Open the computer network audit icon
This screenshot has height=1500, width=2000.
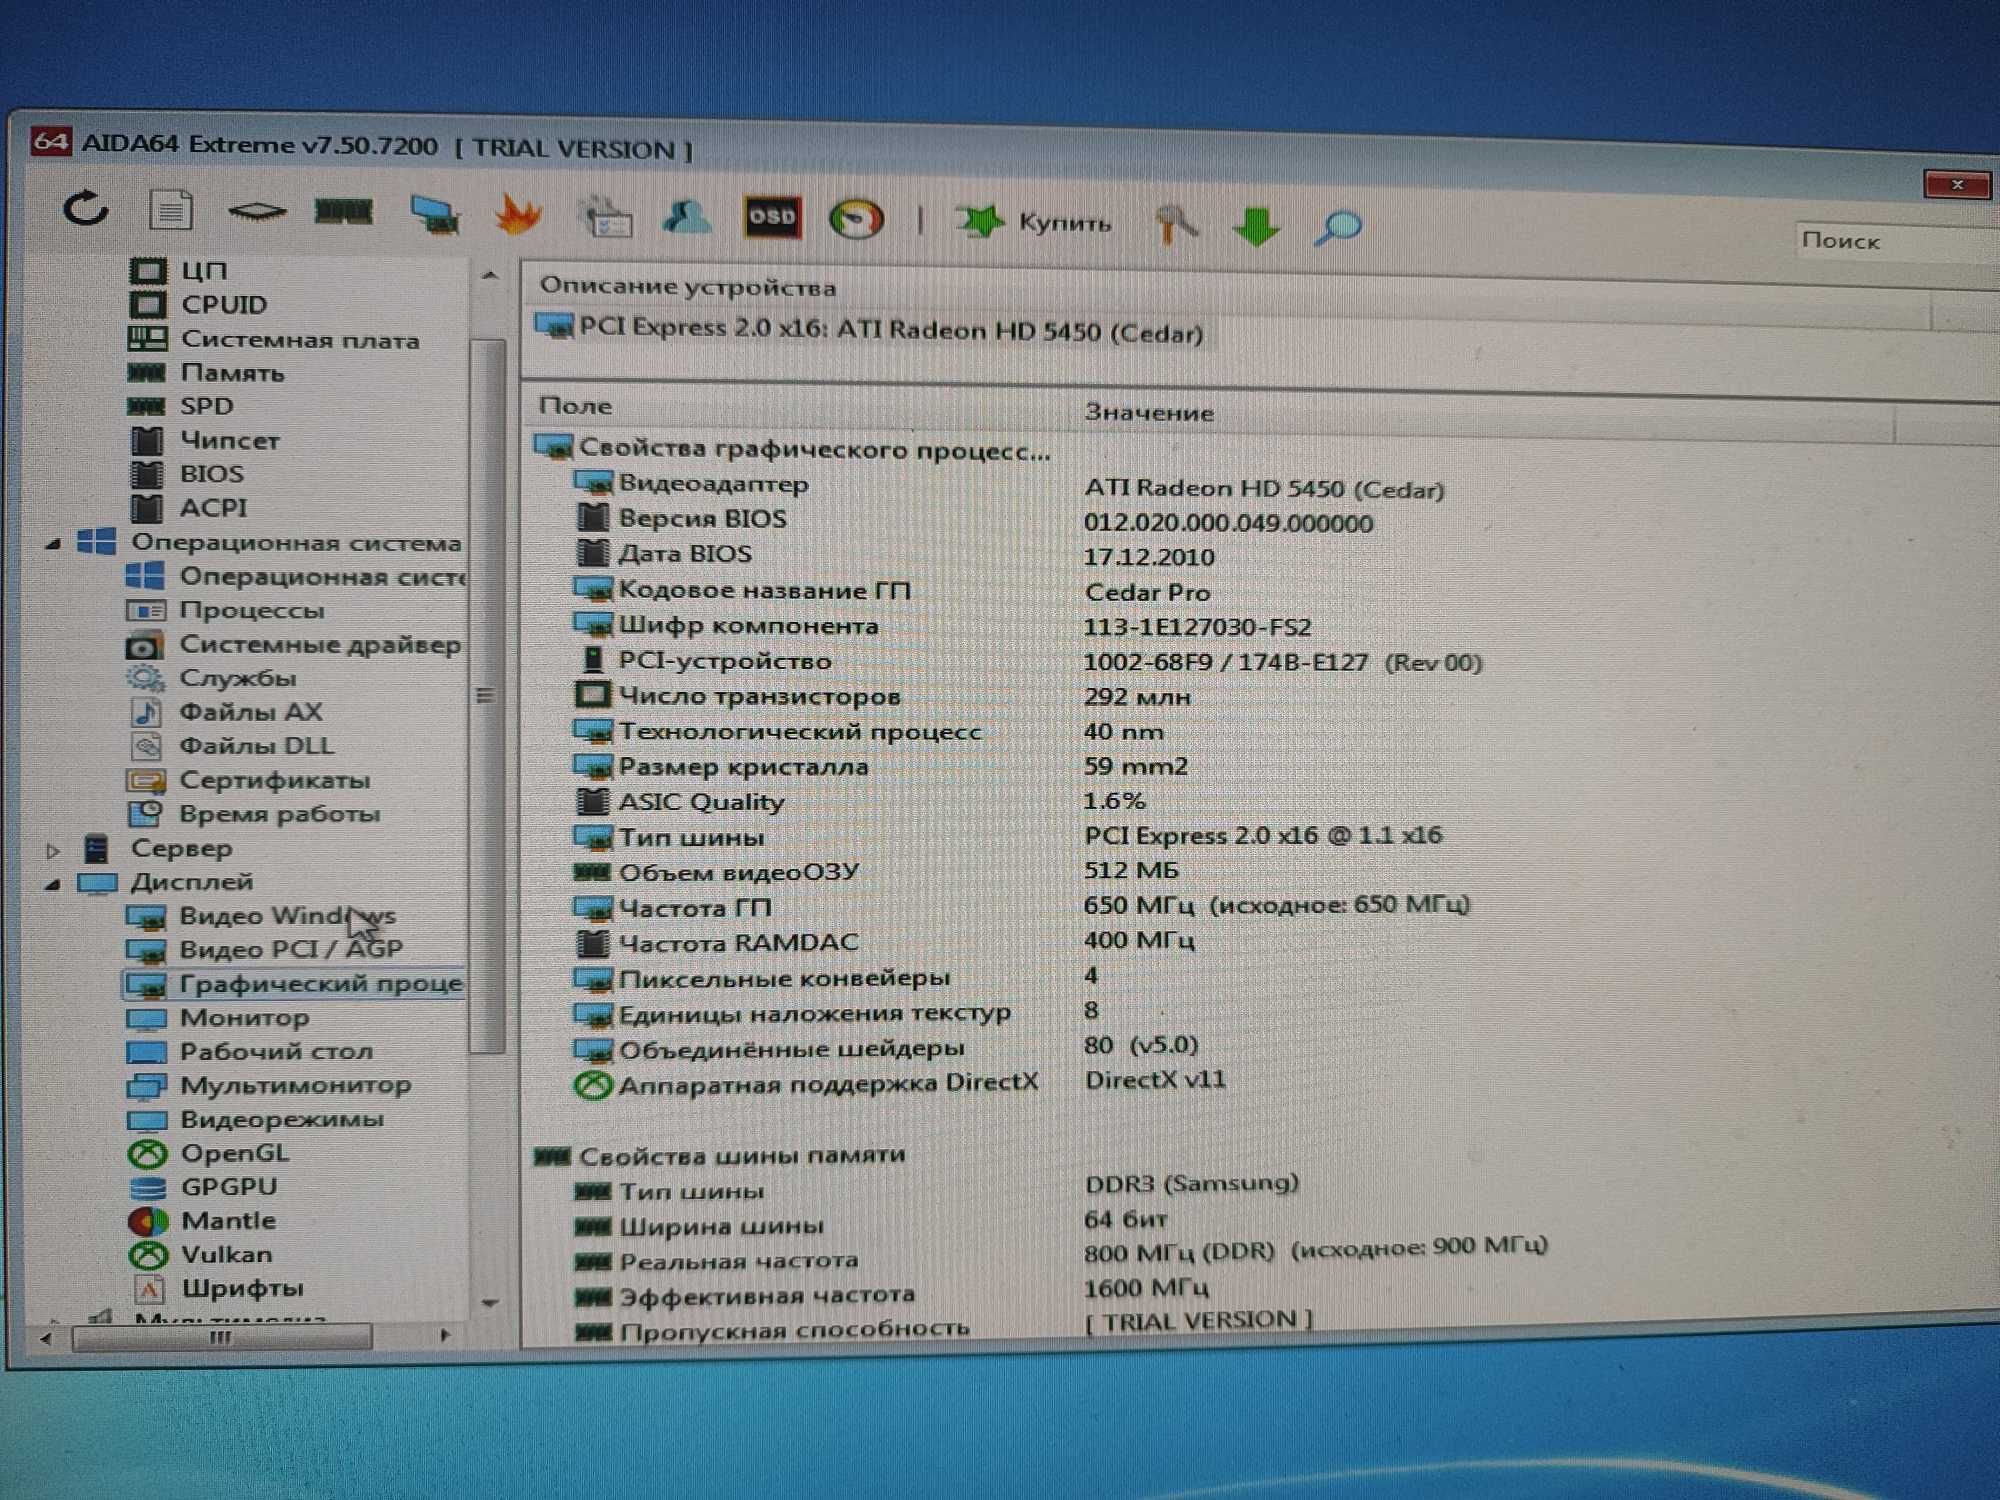(x=435, y=214)
